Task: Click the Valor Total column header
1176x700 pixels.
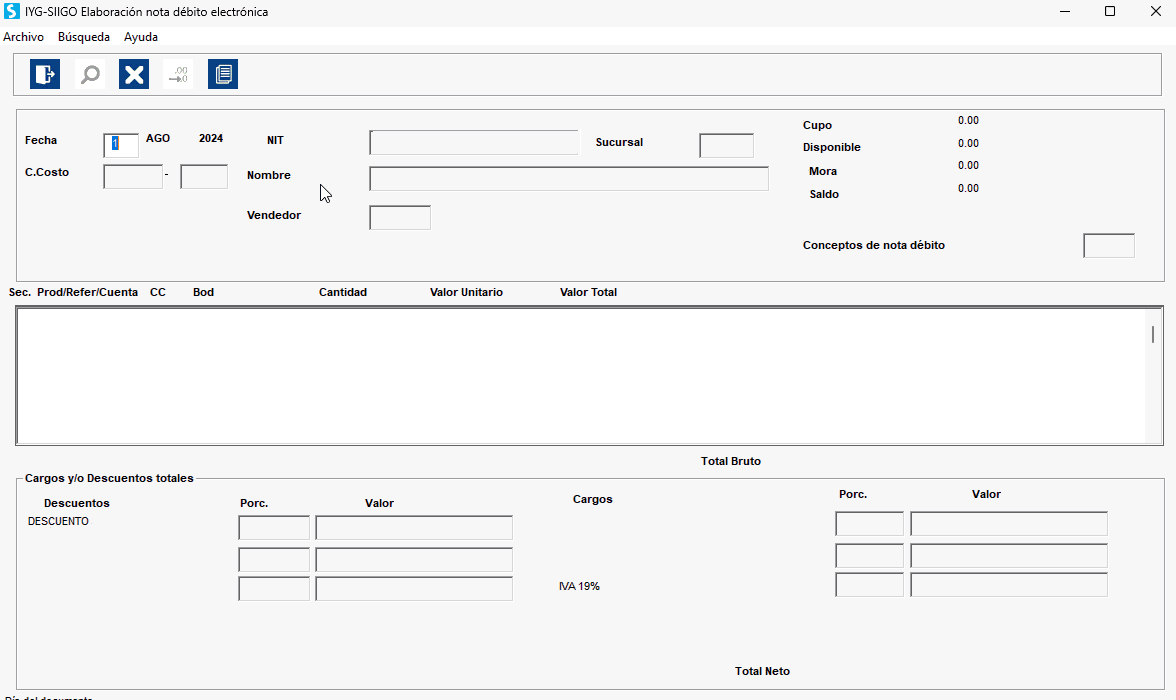Action: [x=589, y=293]
